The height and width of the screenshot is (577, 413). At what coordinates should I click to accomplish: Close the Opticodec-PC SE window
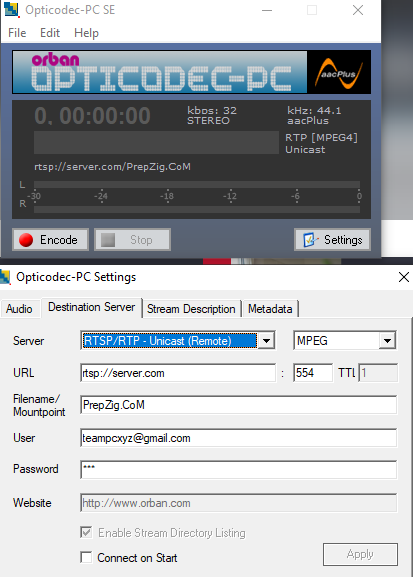pos(358,10)
